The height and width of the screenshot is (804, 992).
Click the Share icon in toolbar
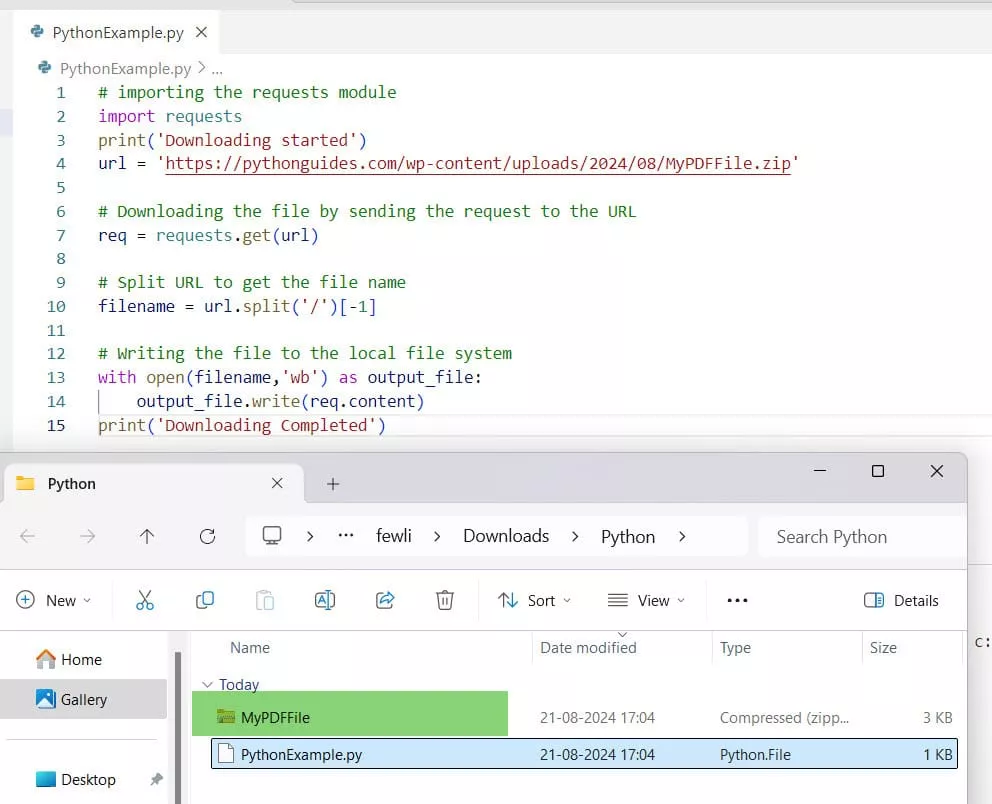point(385,600)
